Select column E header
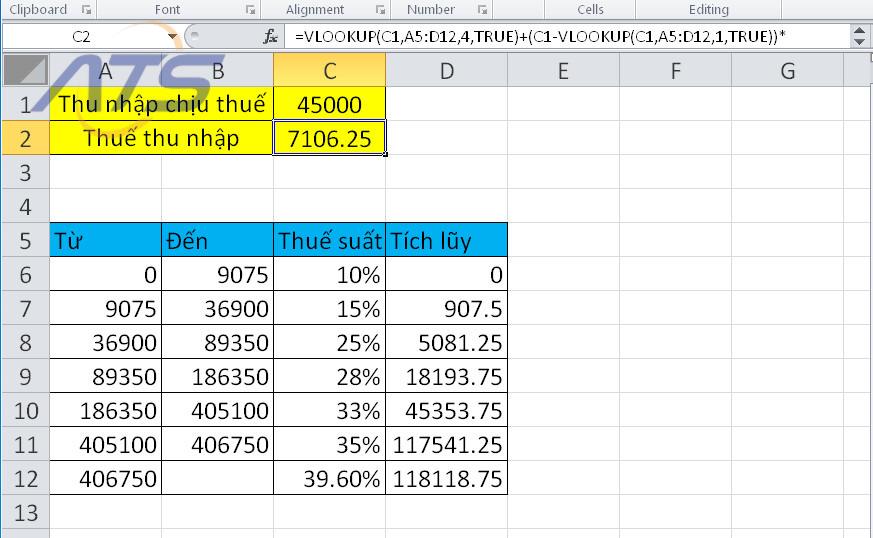The image size is (873, 538). pos(562,71)
